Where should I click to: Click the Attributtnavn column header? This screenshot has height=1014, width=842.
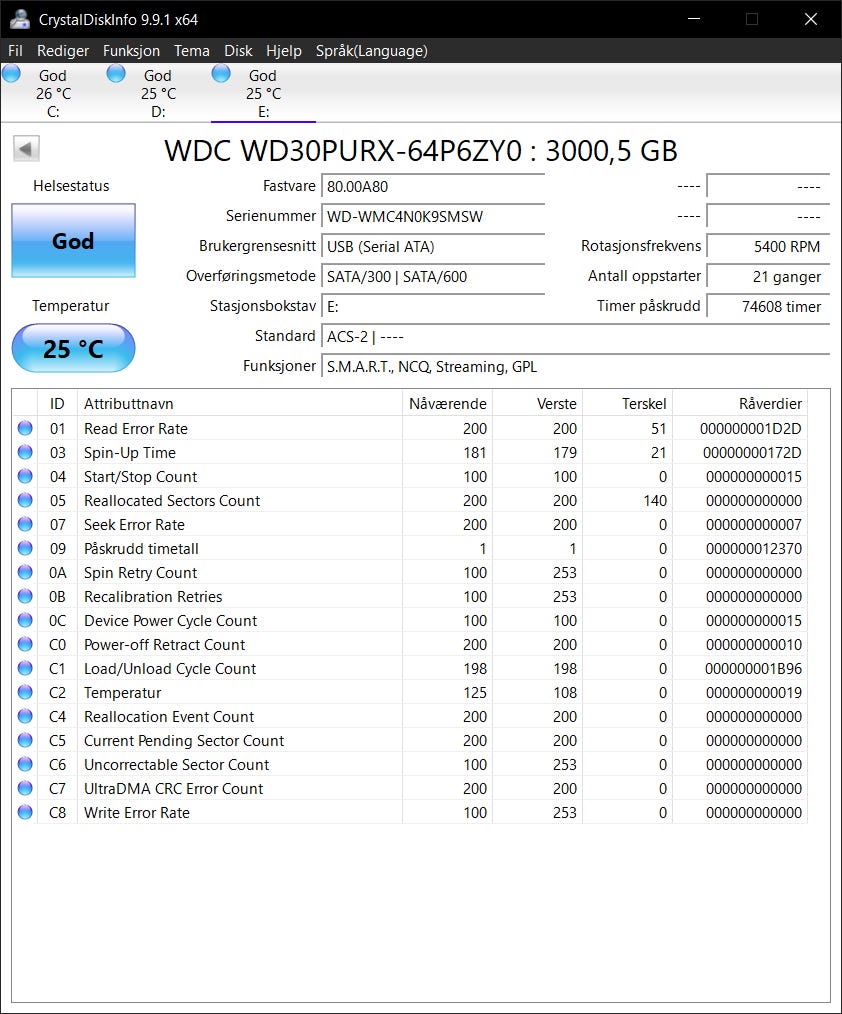tap(239, 404)
